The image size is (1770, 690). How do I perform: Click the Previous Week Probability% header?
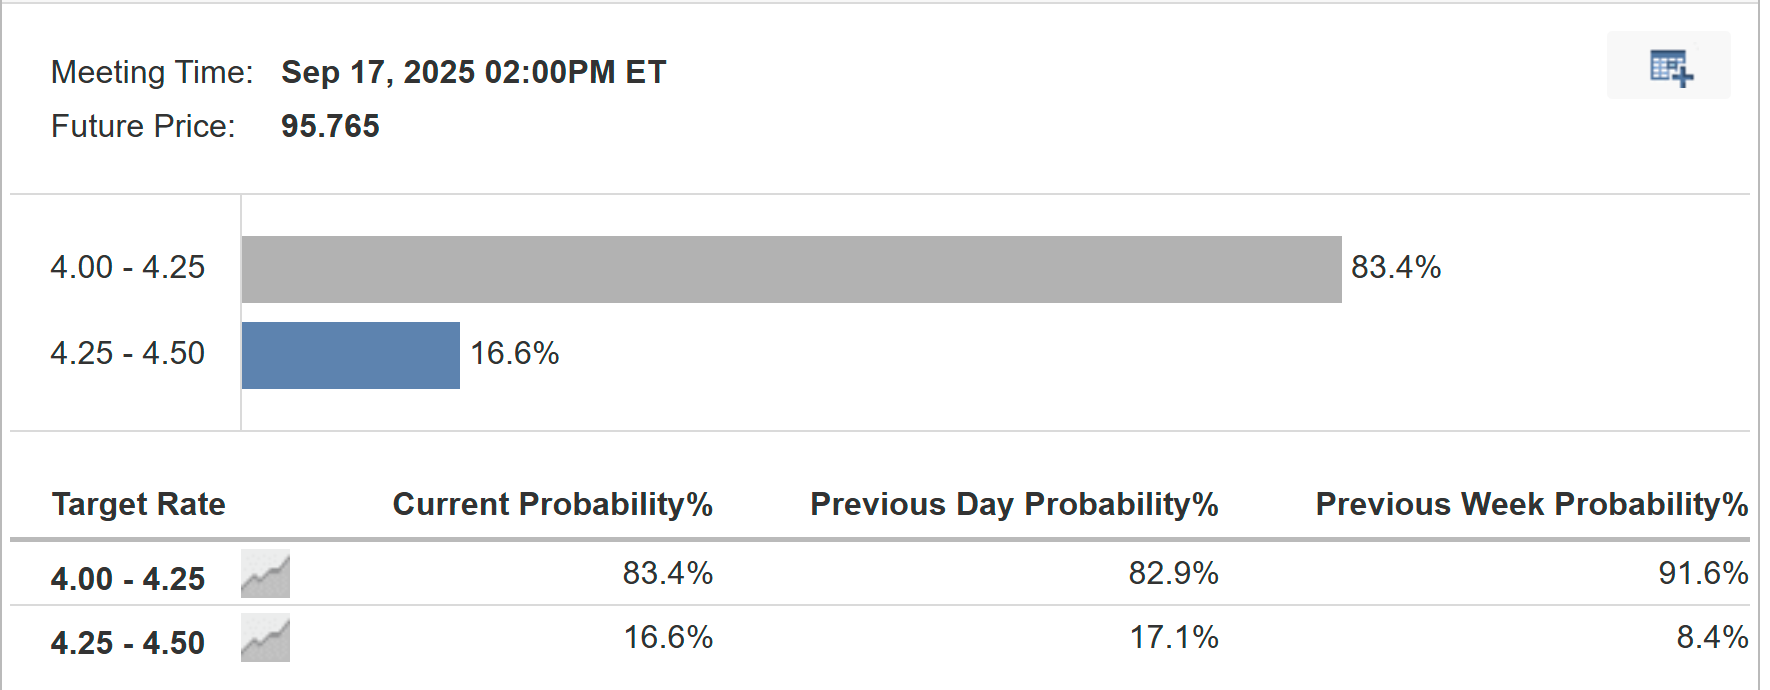point(1531,504)
